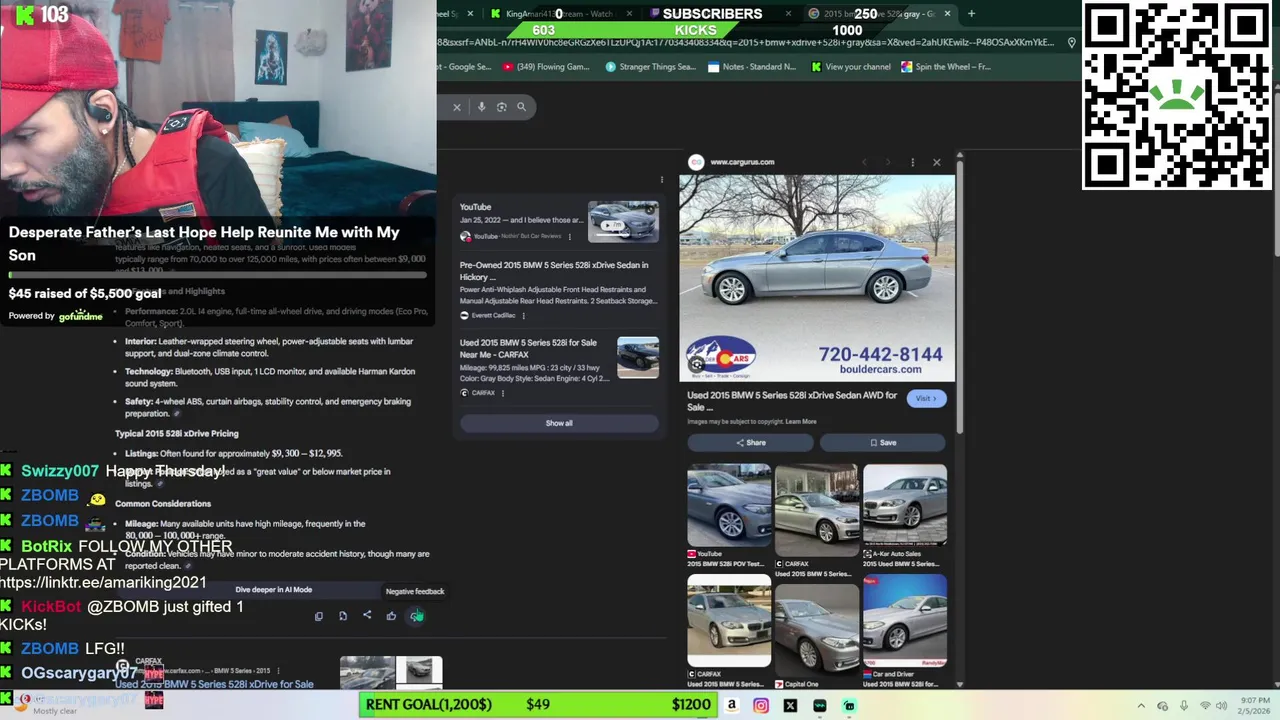Show hidden system tray icons chevron
Screen dimensions: 1280x720
click(x=1141, y=706)
